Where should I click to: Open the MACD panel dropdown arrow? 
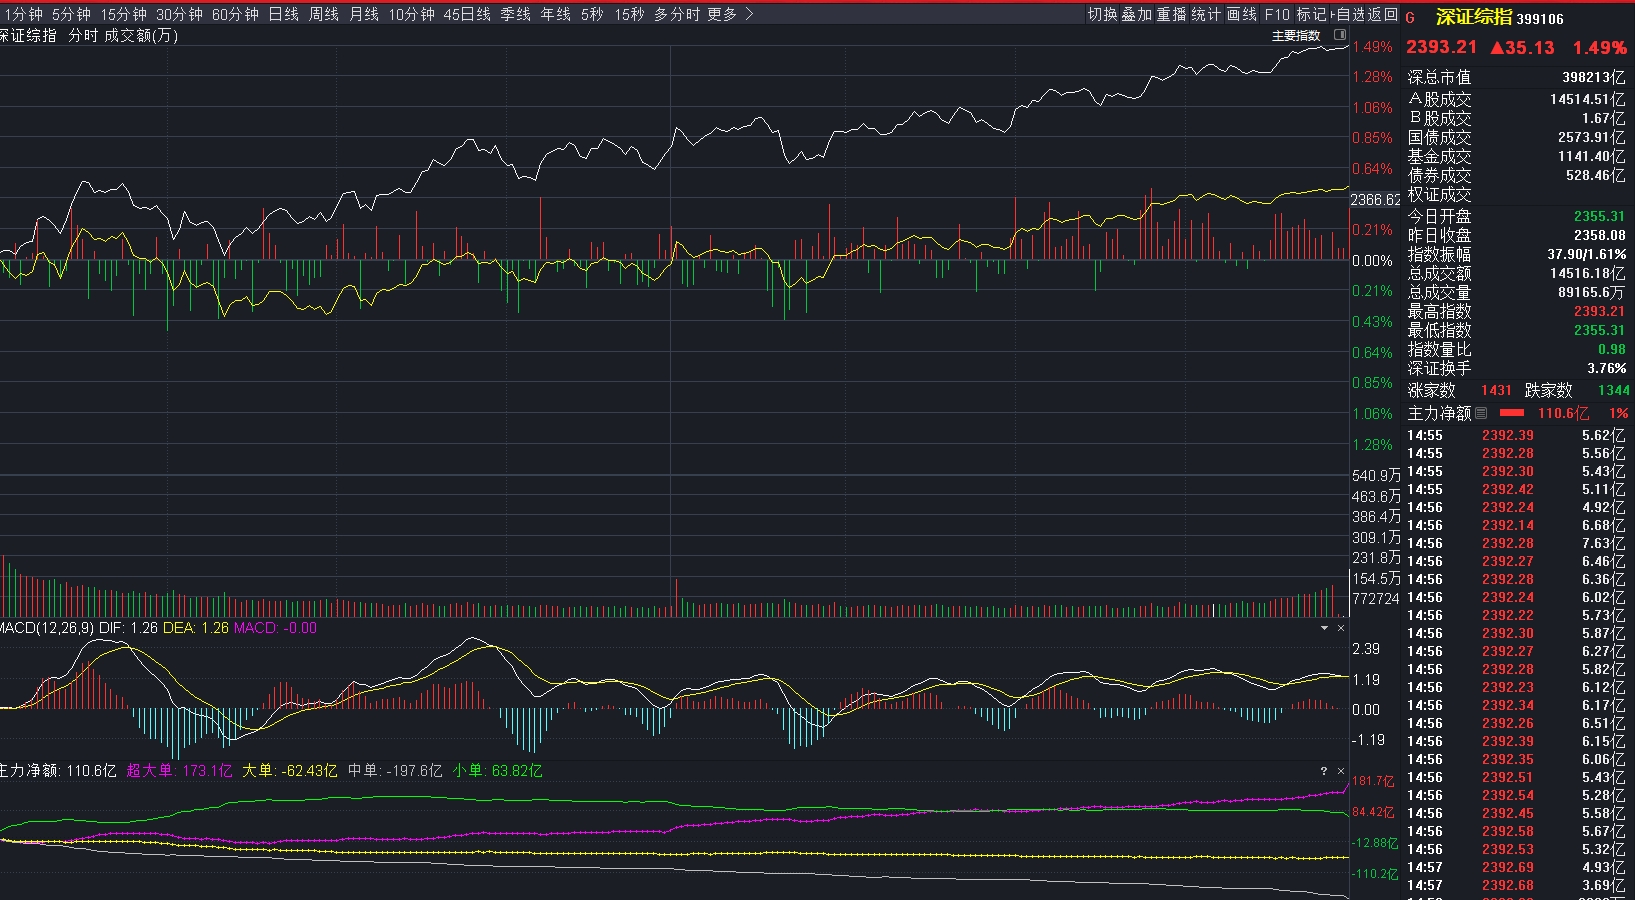pos(1325,628)
